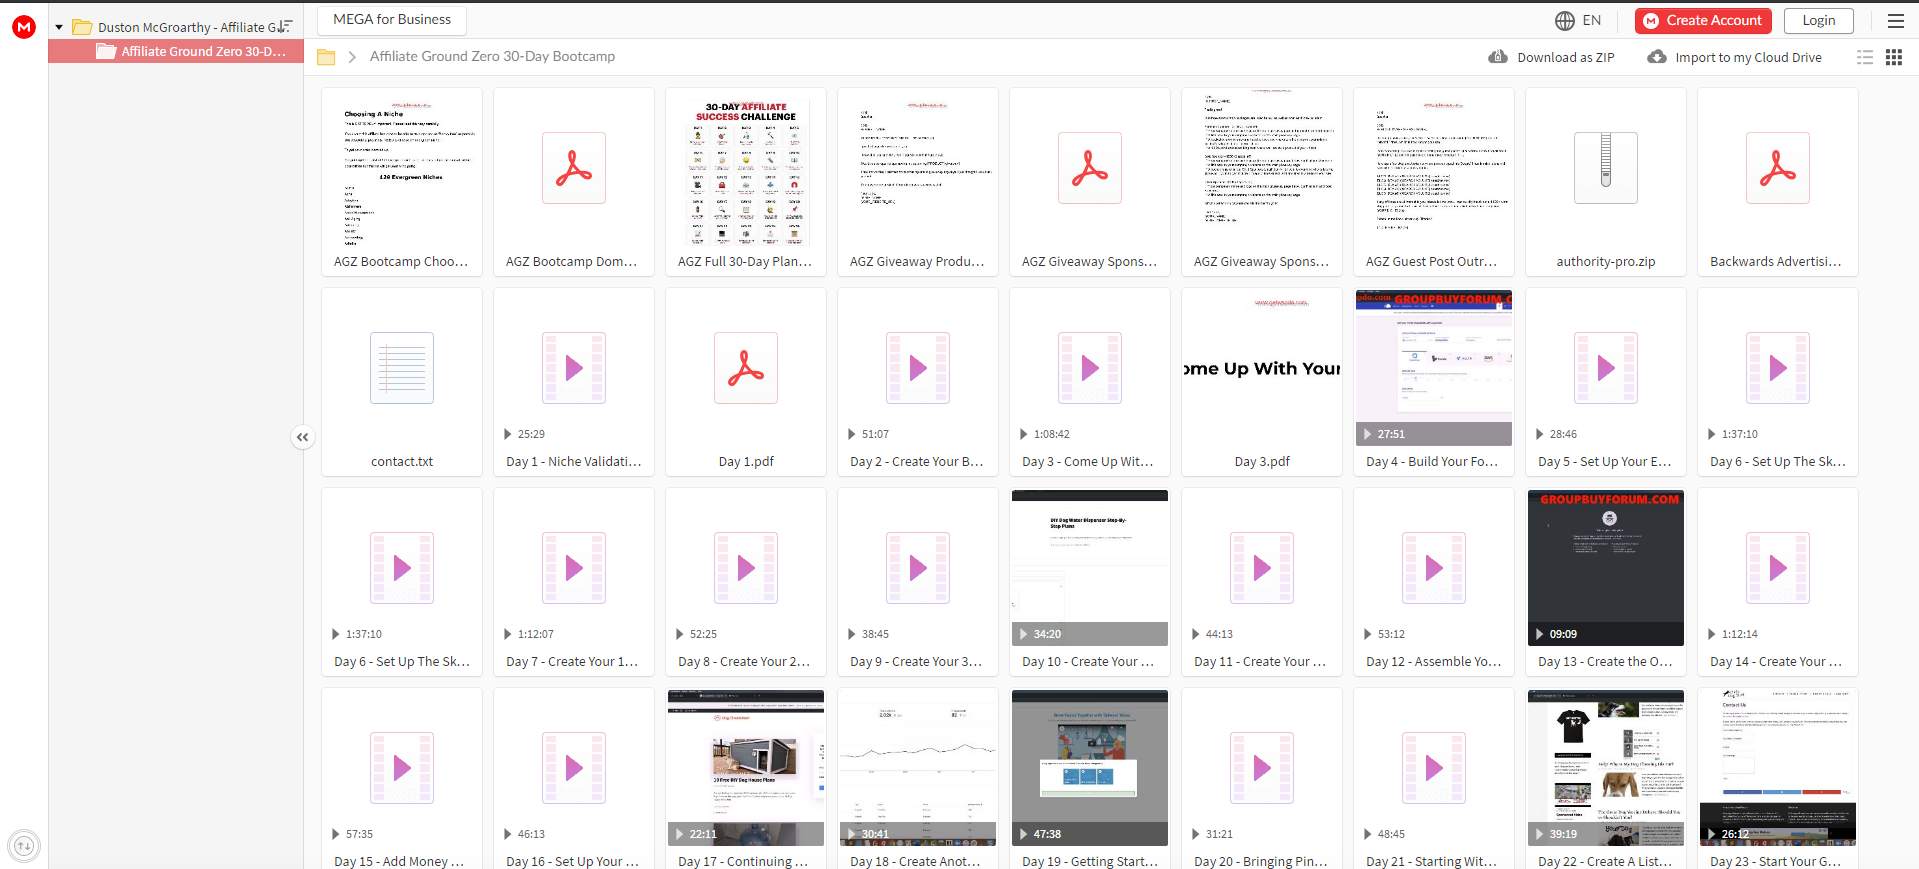The width and height of the screenshot is (1919, 869).
Task: Collapse the Duston McGroarthy folder tree
Action: pos(59,27)
